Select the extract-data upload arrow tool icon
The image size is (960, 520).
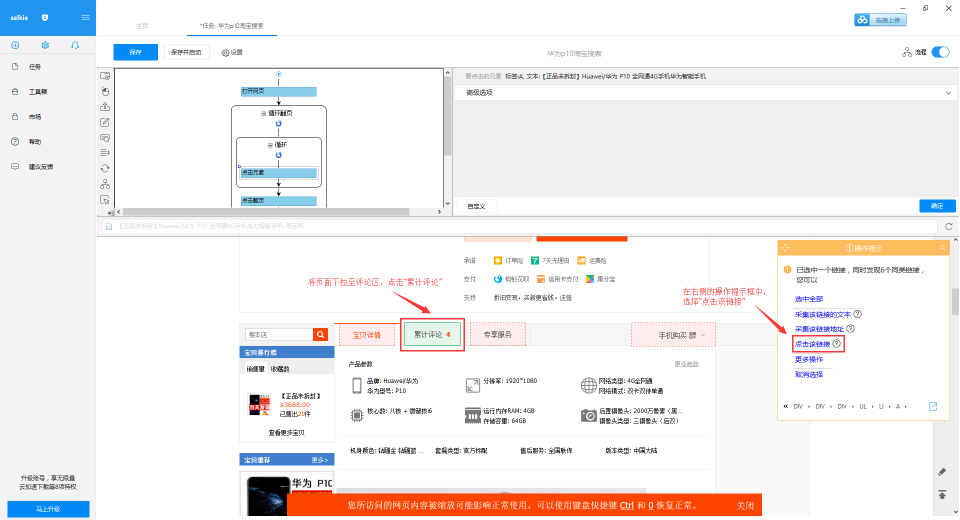pyautogui.click(x=105, y=107)
